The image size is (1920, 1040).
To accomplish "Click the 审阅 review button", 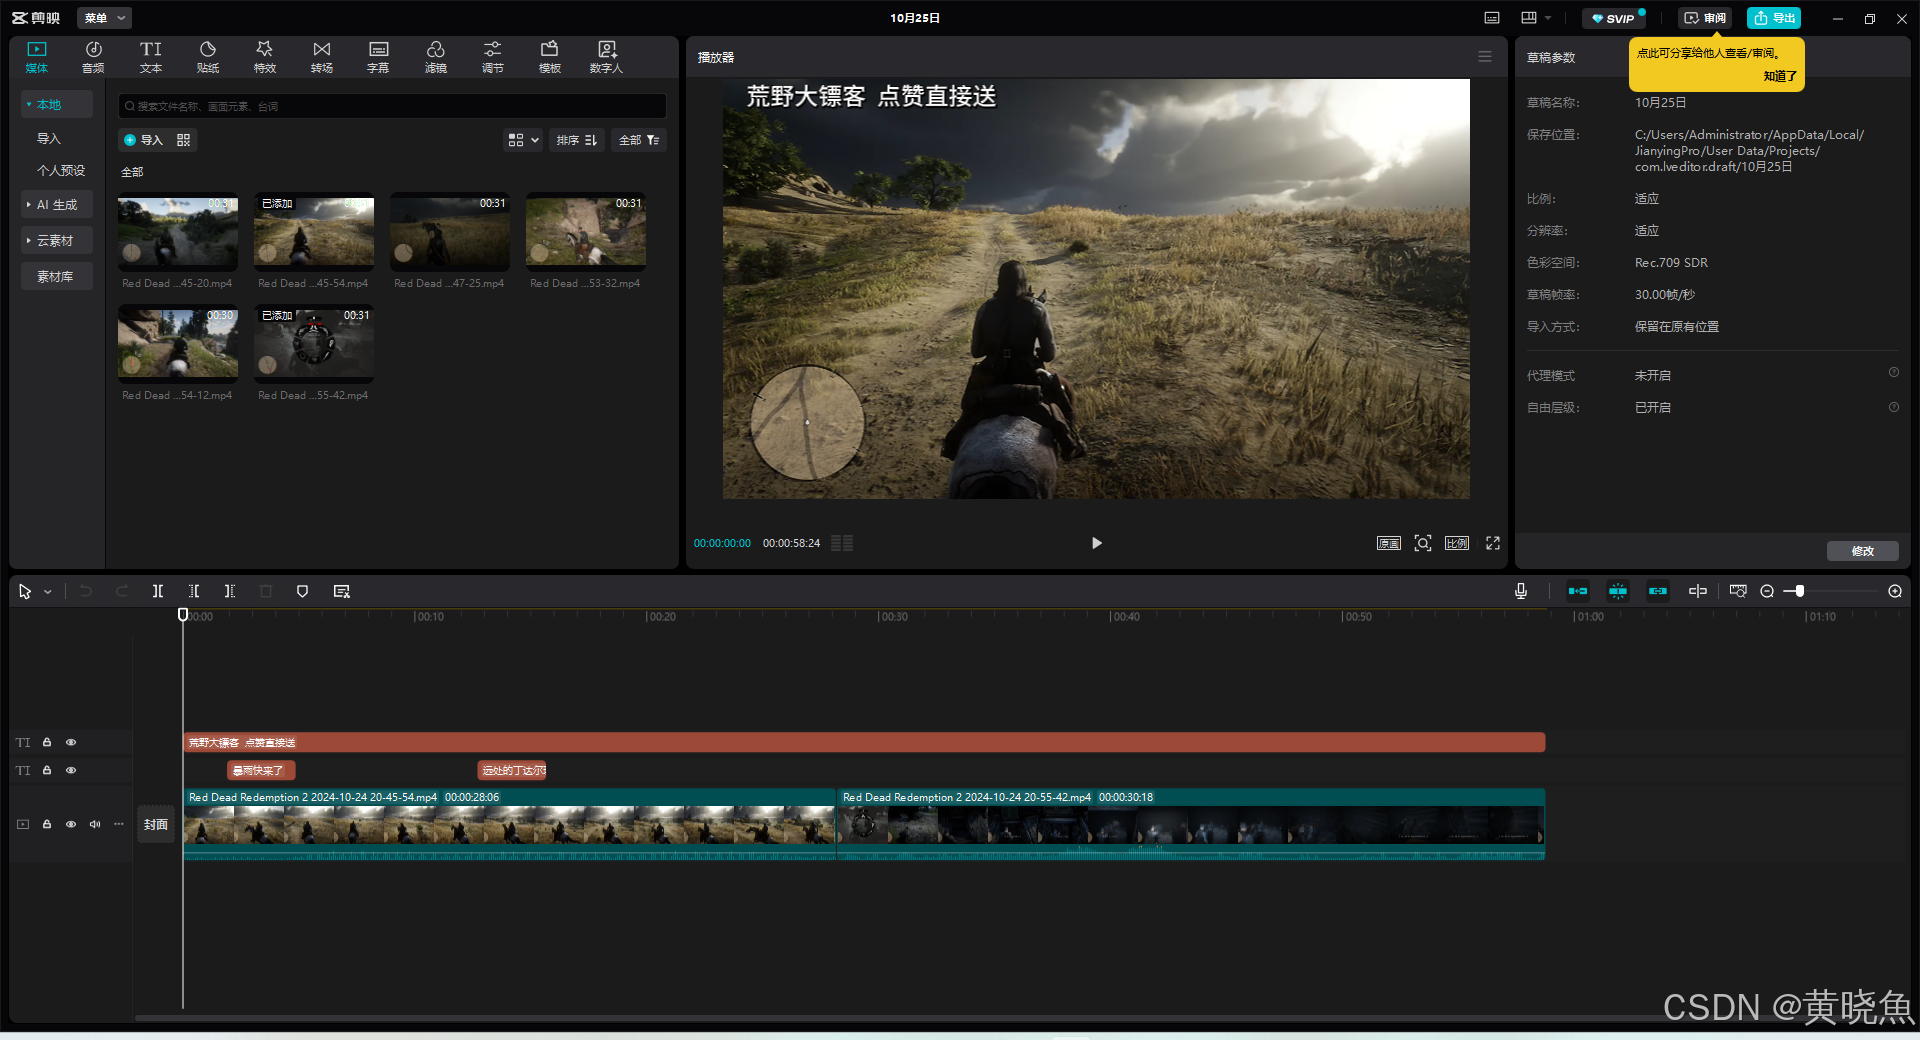I will pyautogui.click(x=1705, y=18).
